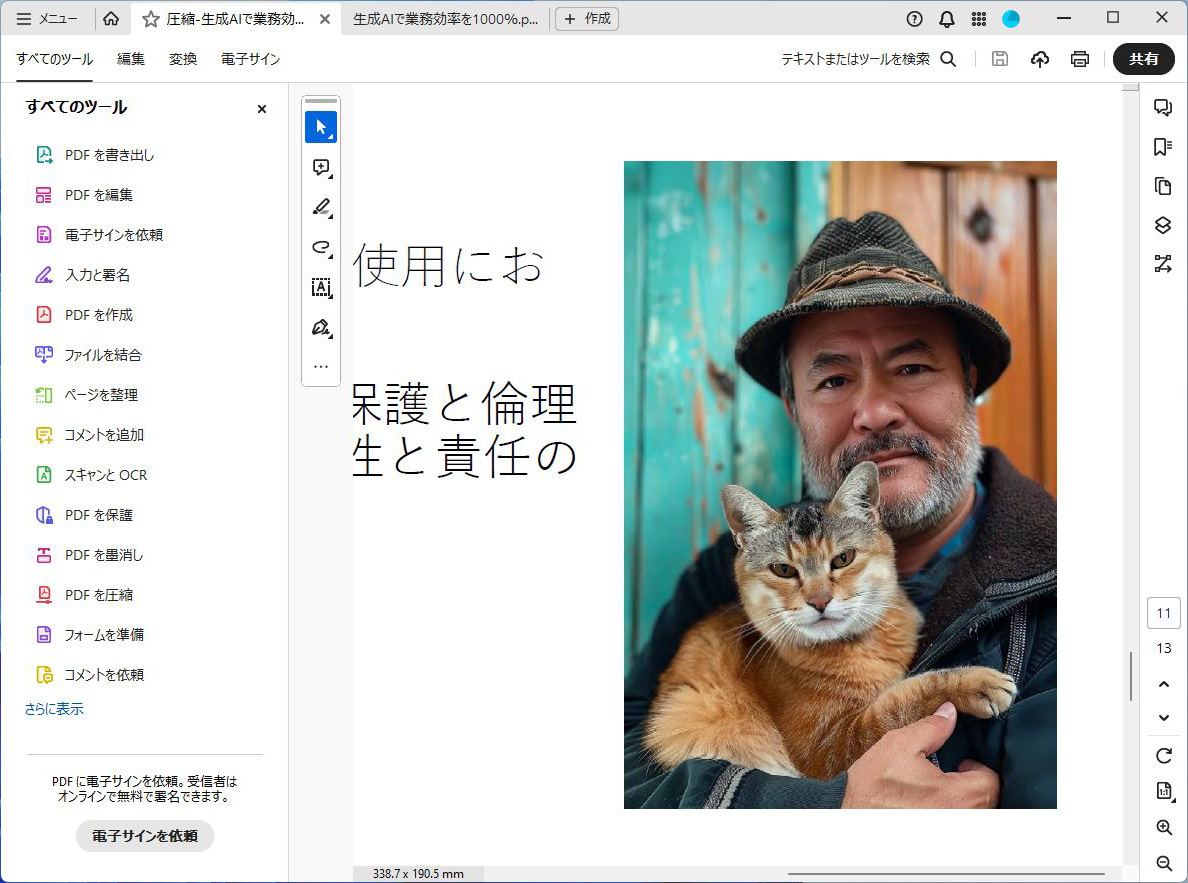The height and width of the screenshot is (883, 1188).
Task: Go to next page down arrow
Action: point(1164,718)
